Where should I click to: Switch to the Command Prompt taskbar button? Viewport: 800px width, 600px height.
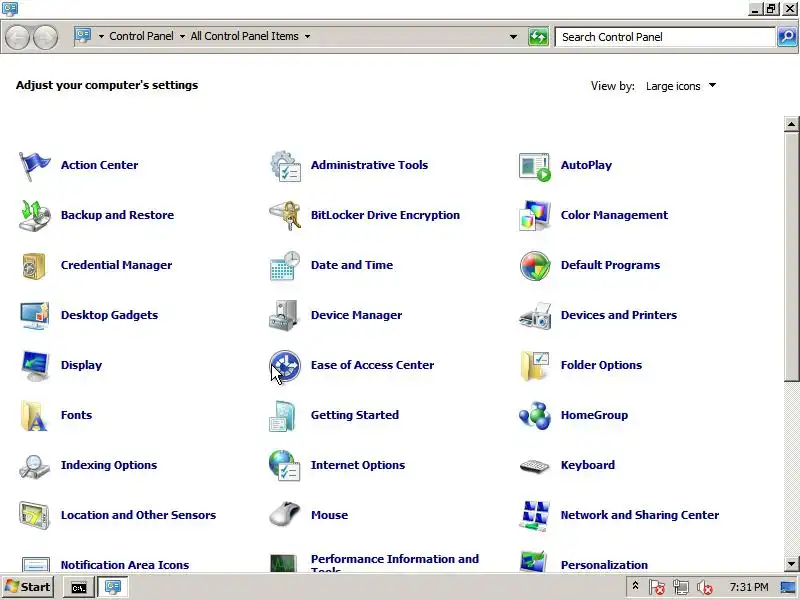coord(78,588)
